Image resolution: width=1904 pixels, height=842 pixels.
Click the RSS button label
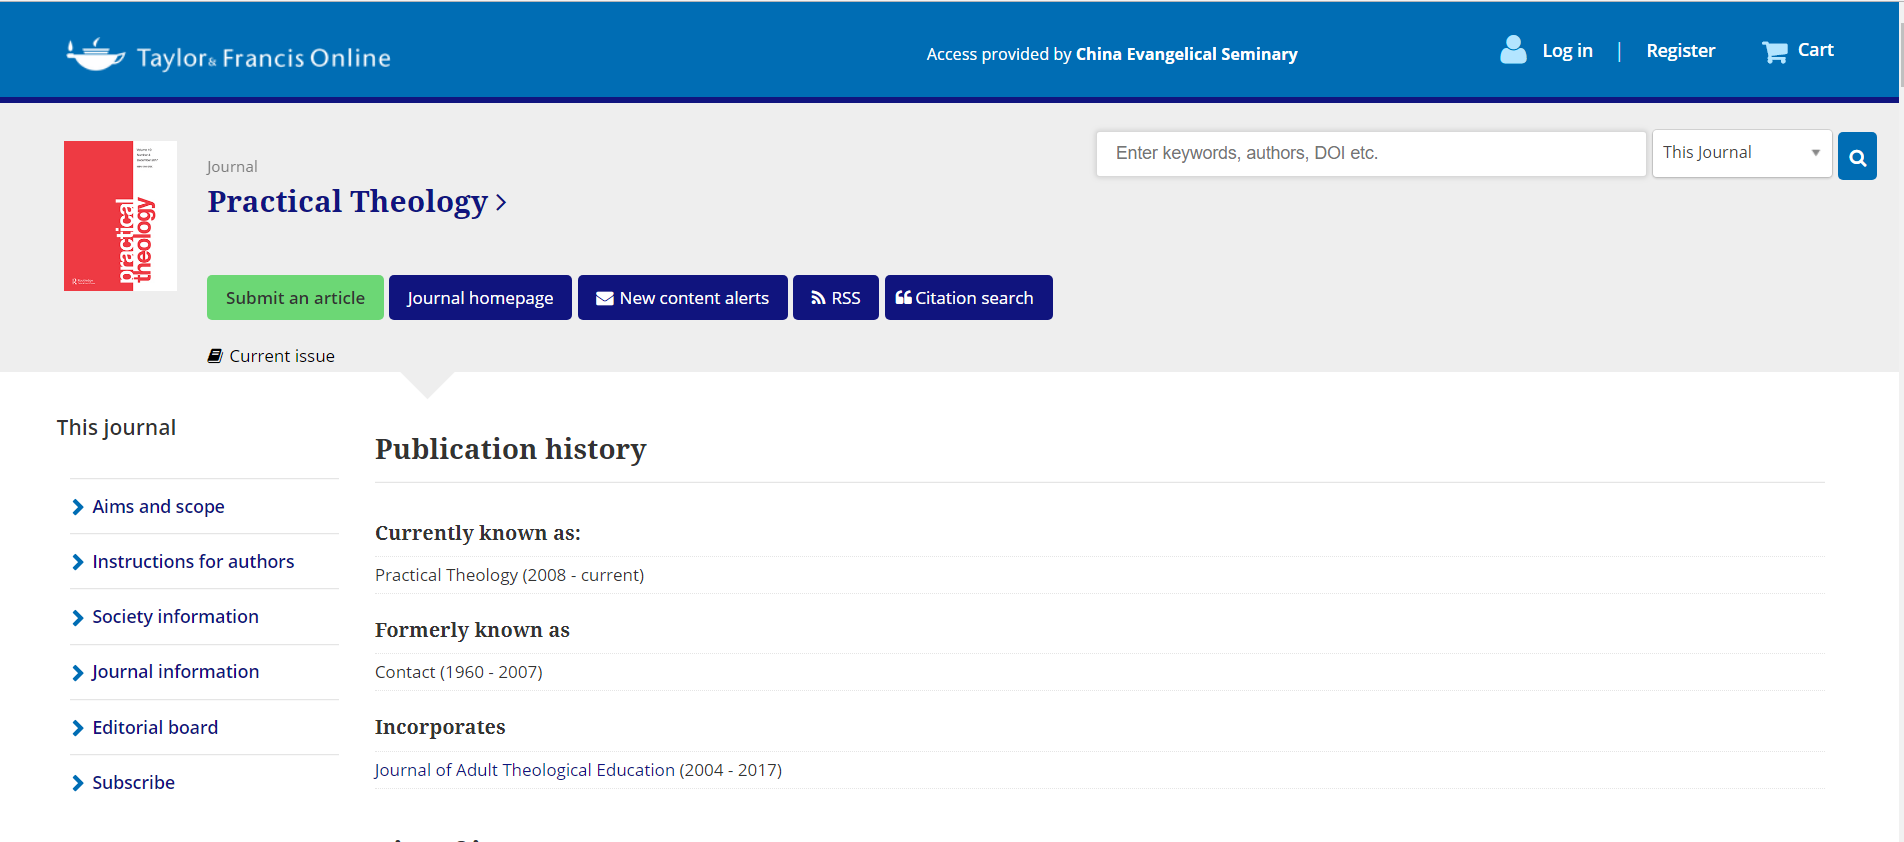[x=846, y=298]
